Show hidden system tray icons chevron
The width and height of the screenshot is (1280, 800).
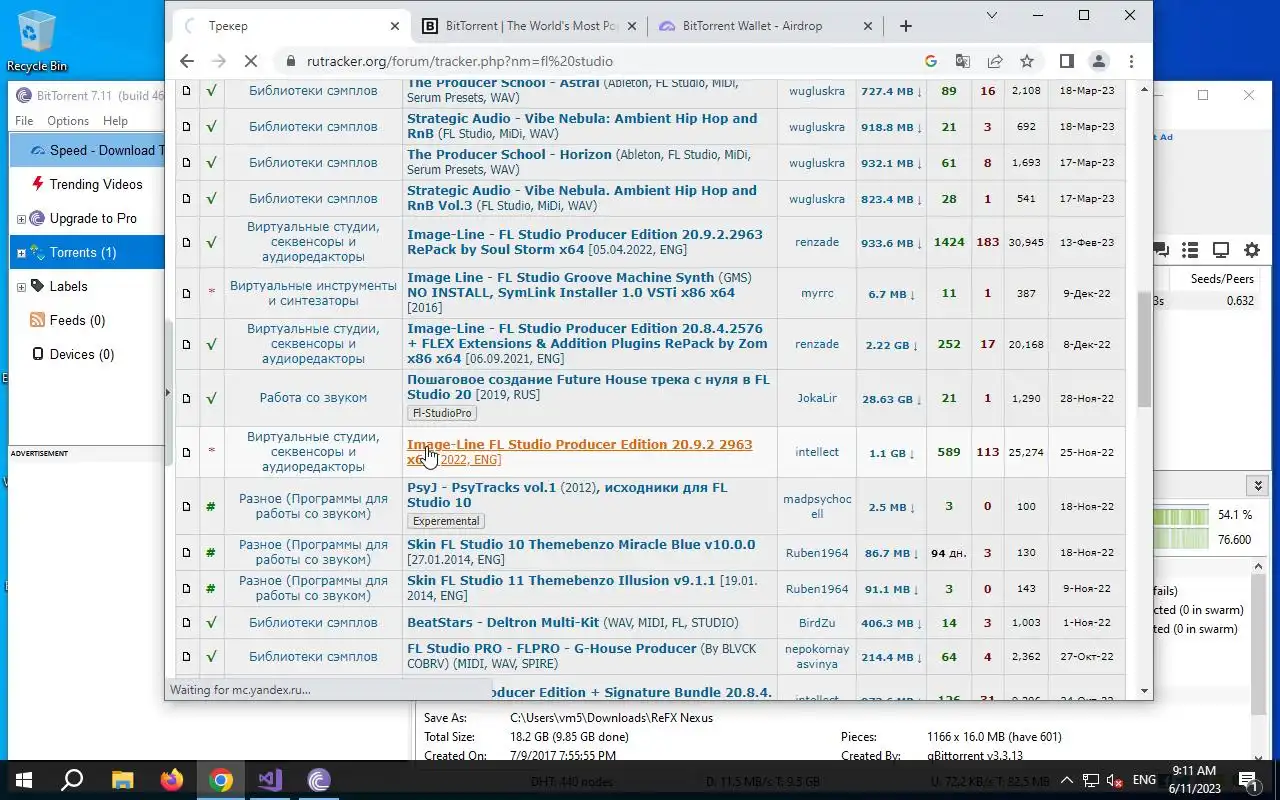[x=1066, y=780]
